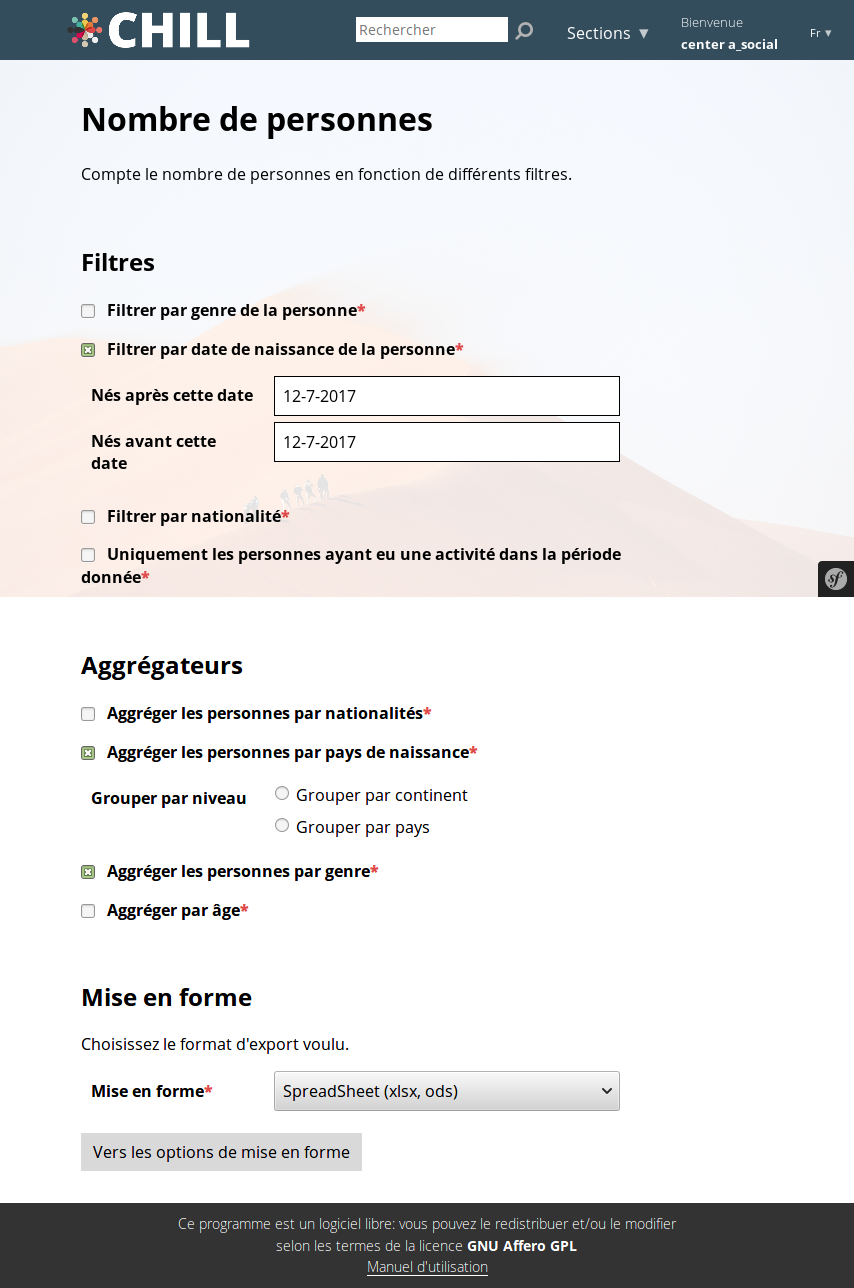
Task: Enable Aggréger les personnes par nationalités
Action: click(x=88, y=714)
